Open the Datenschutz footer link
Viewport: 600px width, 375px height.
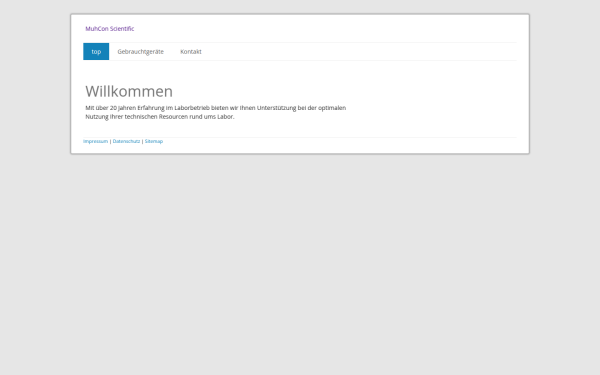(126, 141)
